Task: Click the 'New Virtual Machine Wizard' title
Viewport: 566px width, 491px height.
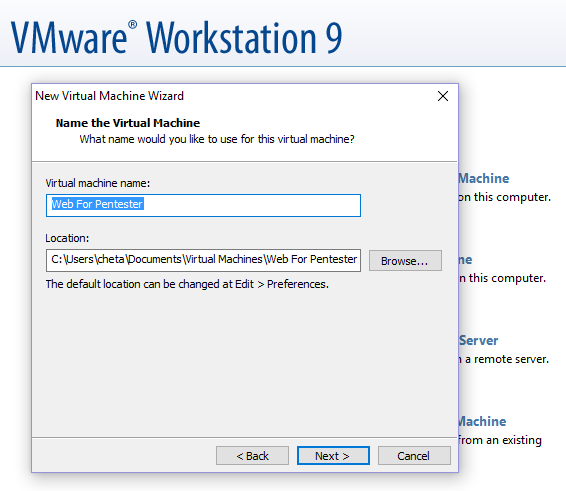Action: [109, 96]
